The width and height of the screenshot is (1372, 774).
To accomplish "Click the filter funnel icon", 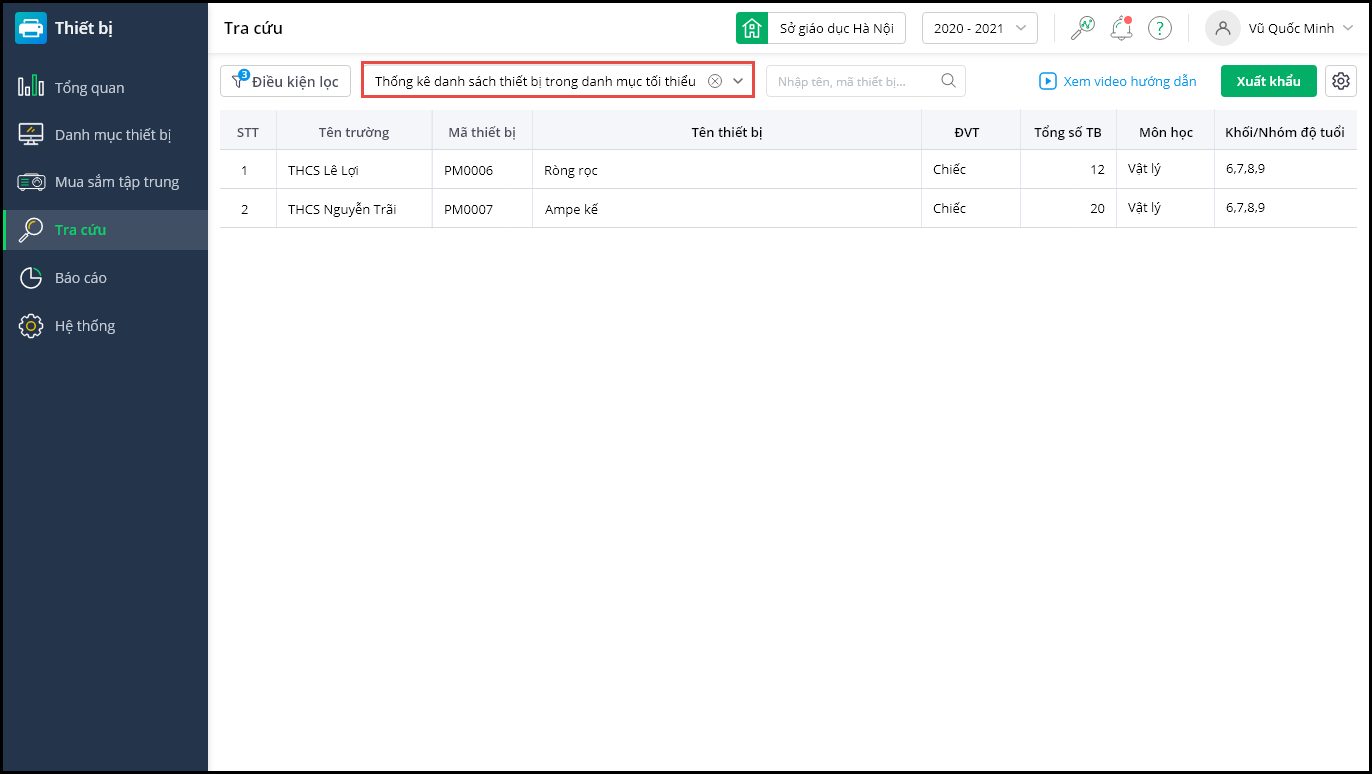I will pos(238,81).
